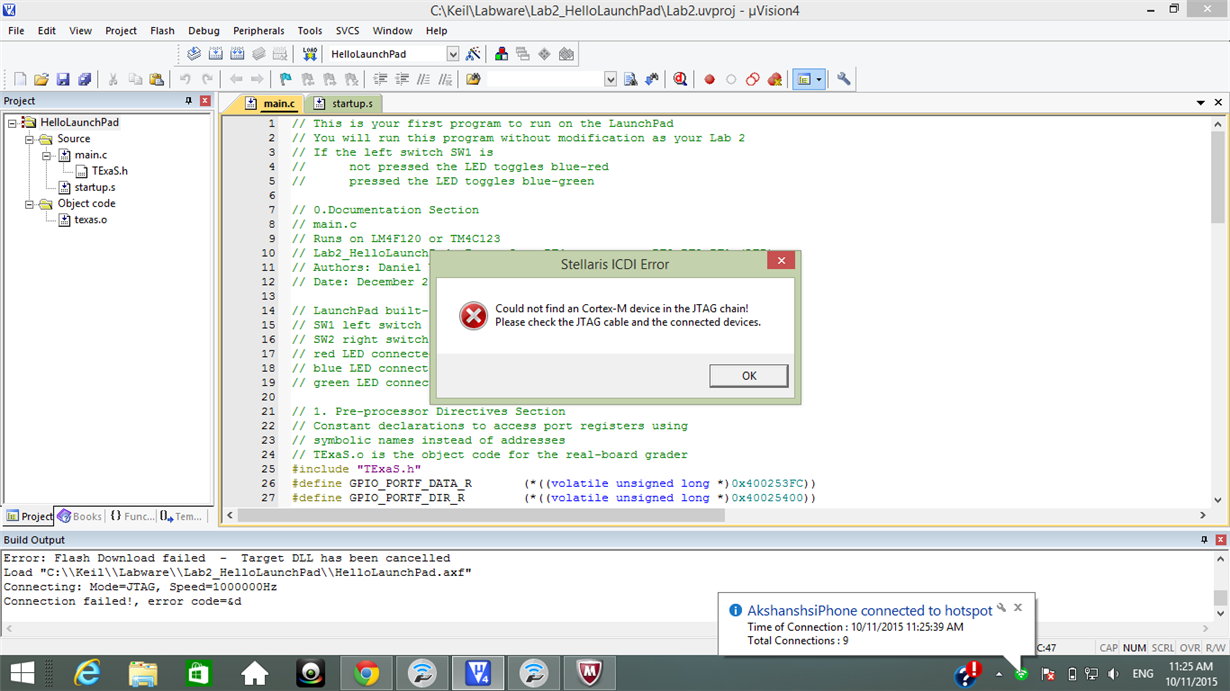
Task: Switch to the Functions panel tab
Action: click(x=132, y=516)
